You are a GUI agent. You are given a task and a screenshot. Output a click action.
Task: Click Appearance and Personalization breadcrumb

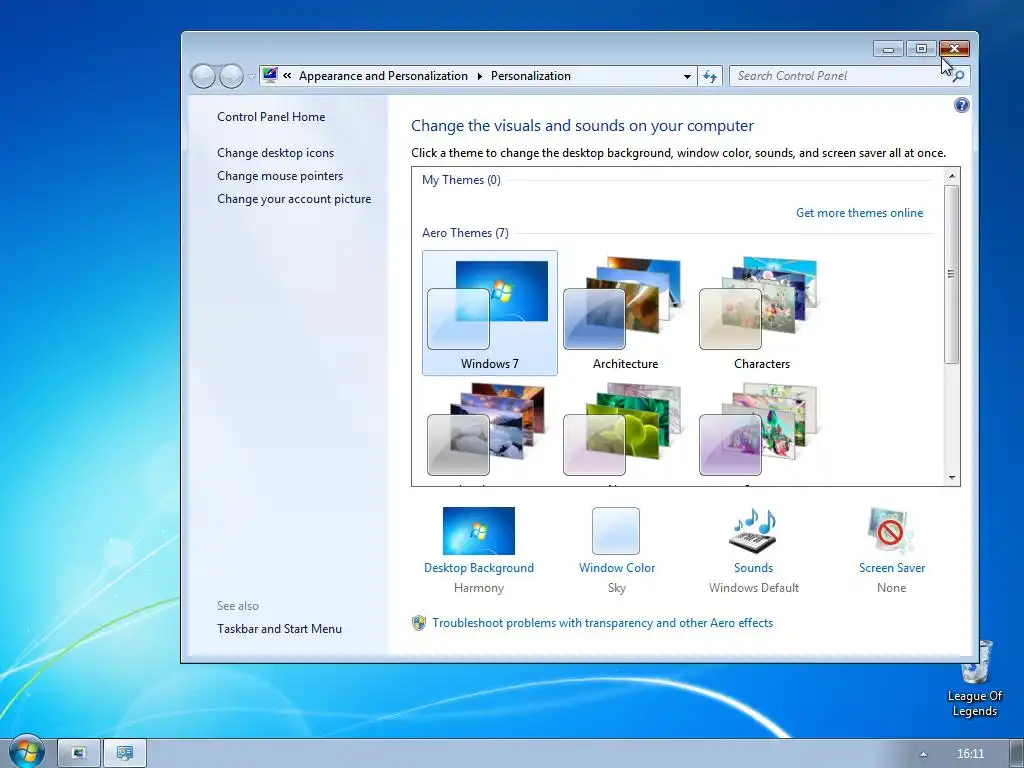pyautogui.click(x=383, y=76)
